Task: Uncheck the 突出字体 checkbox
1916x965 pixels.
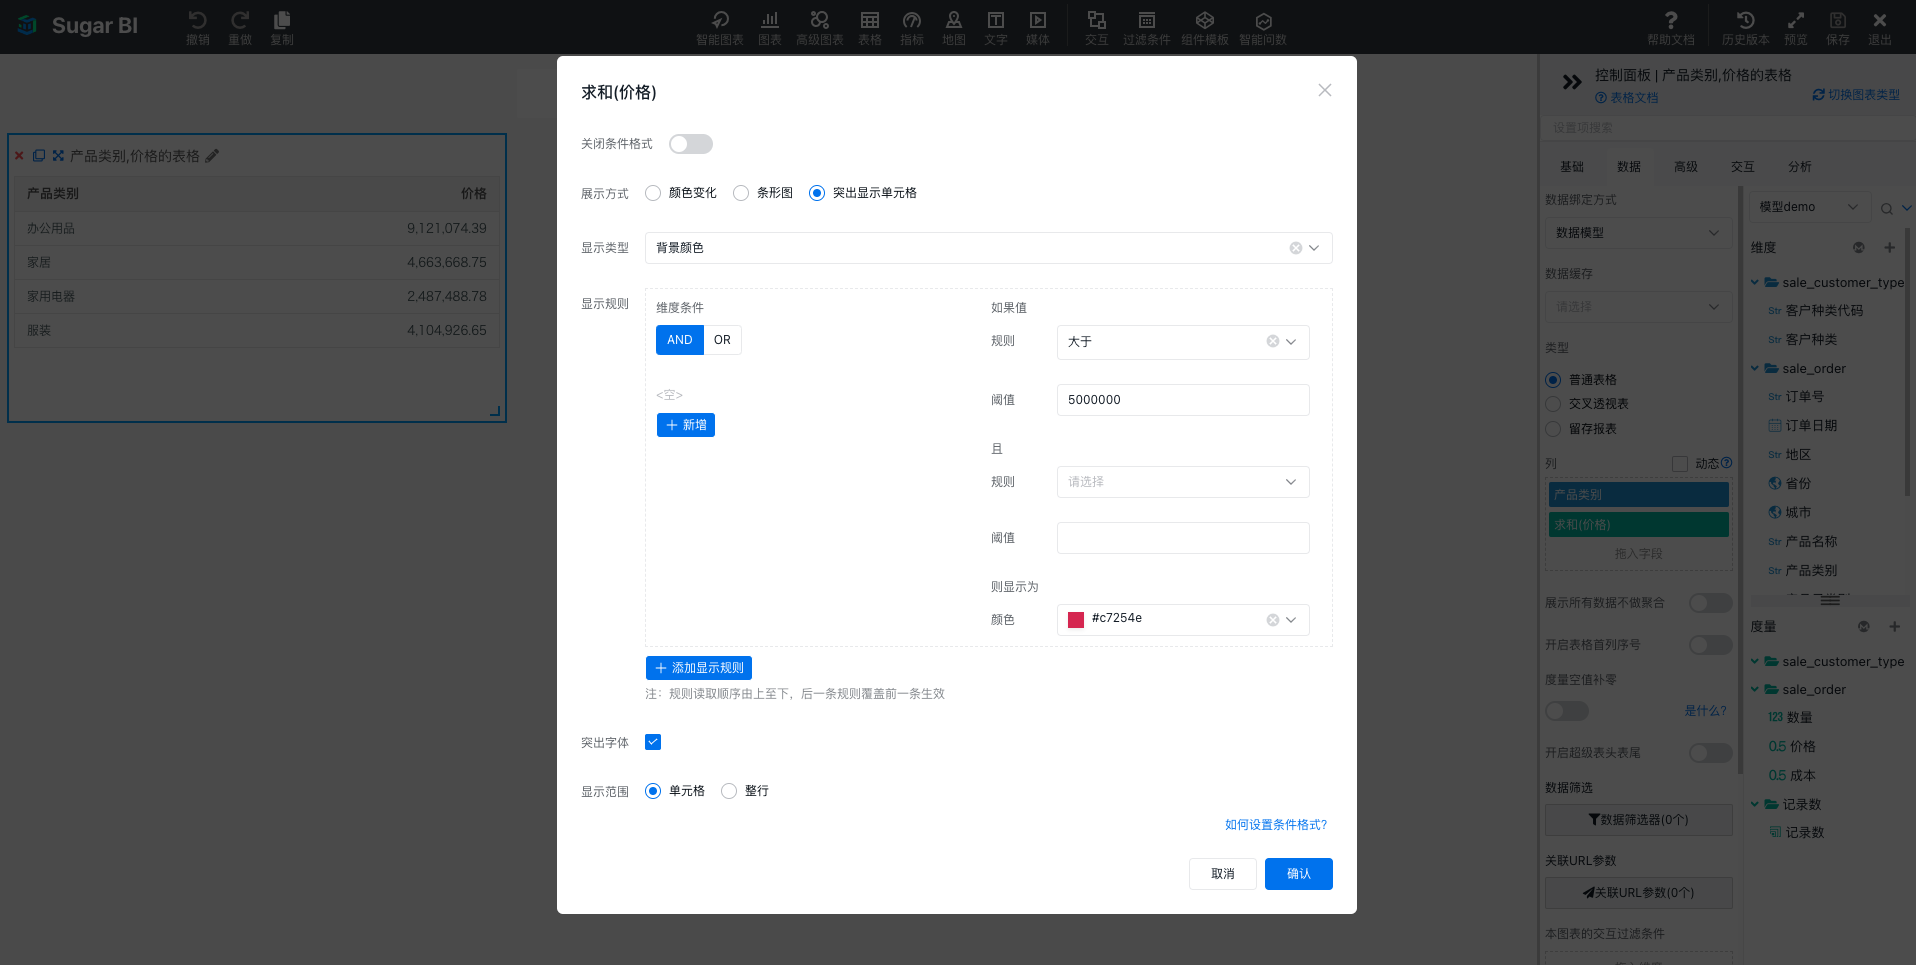Action: point(653,742)
